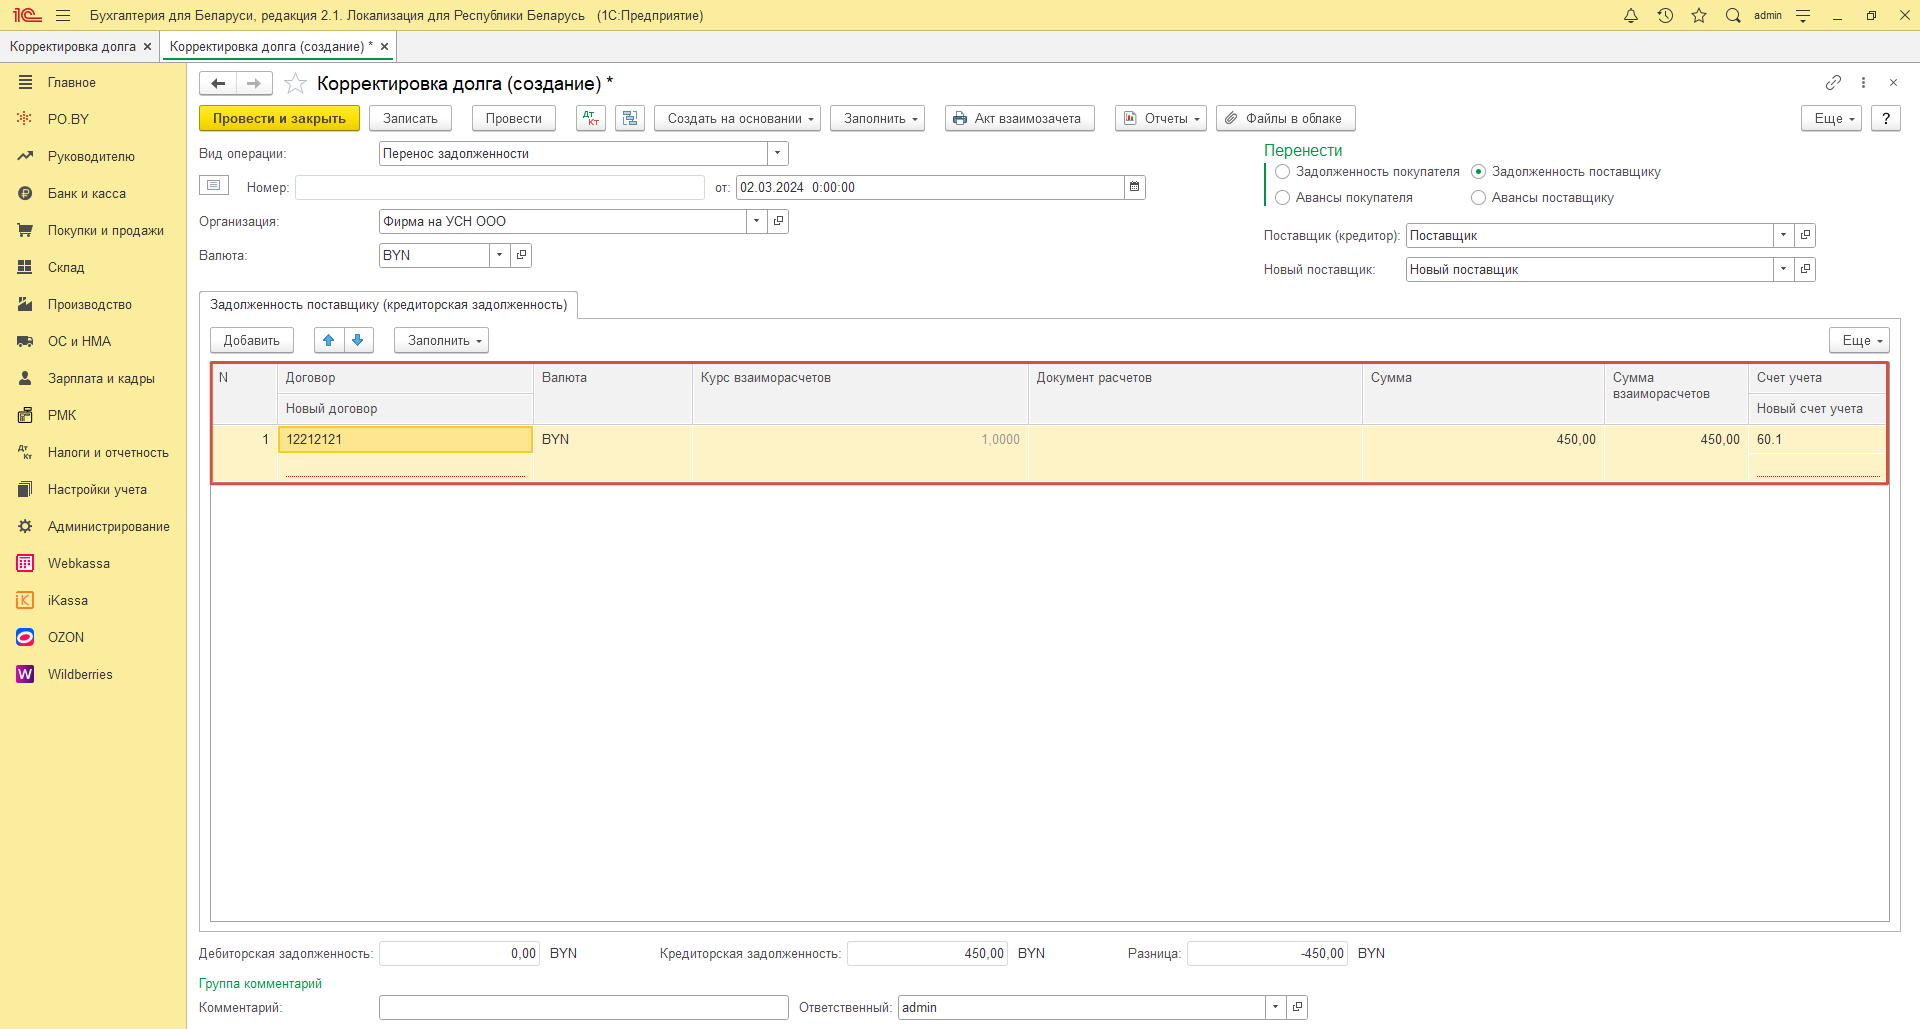This screenshot has width=1920, height=1029.
Task: Open Создать на основании dropdown
Action: click(x=738, y=118)
